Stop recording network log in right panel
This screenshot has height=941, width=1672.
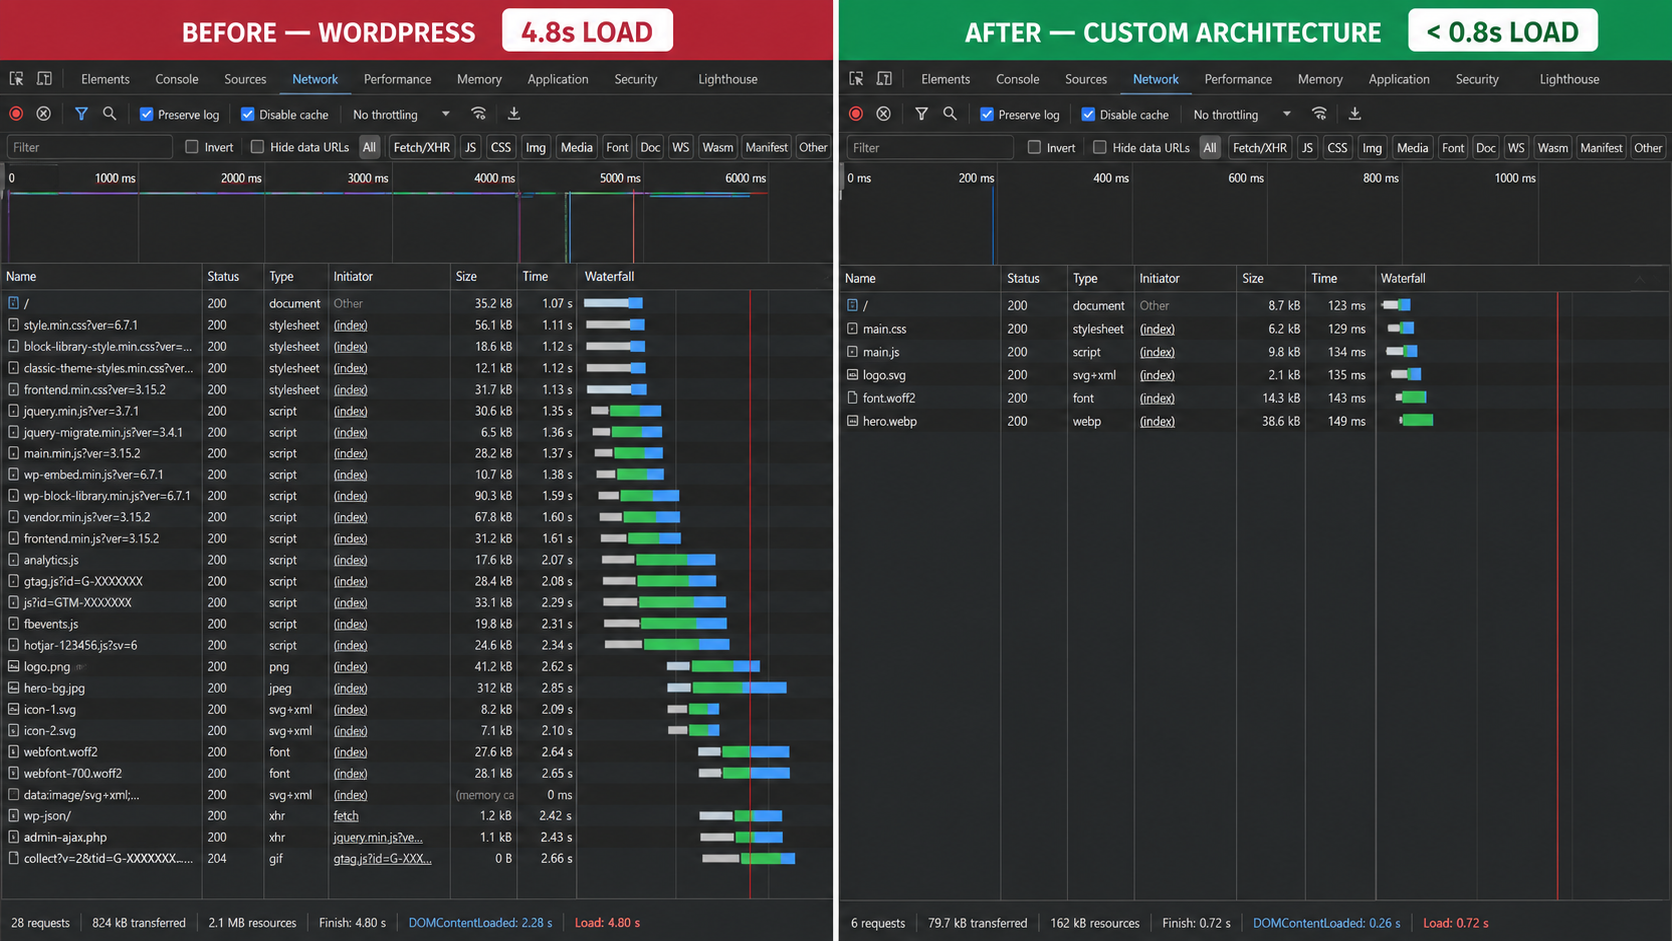click(x=856, y=114)
